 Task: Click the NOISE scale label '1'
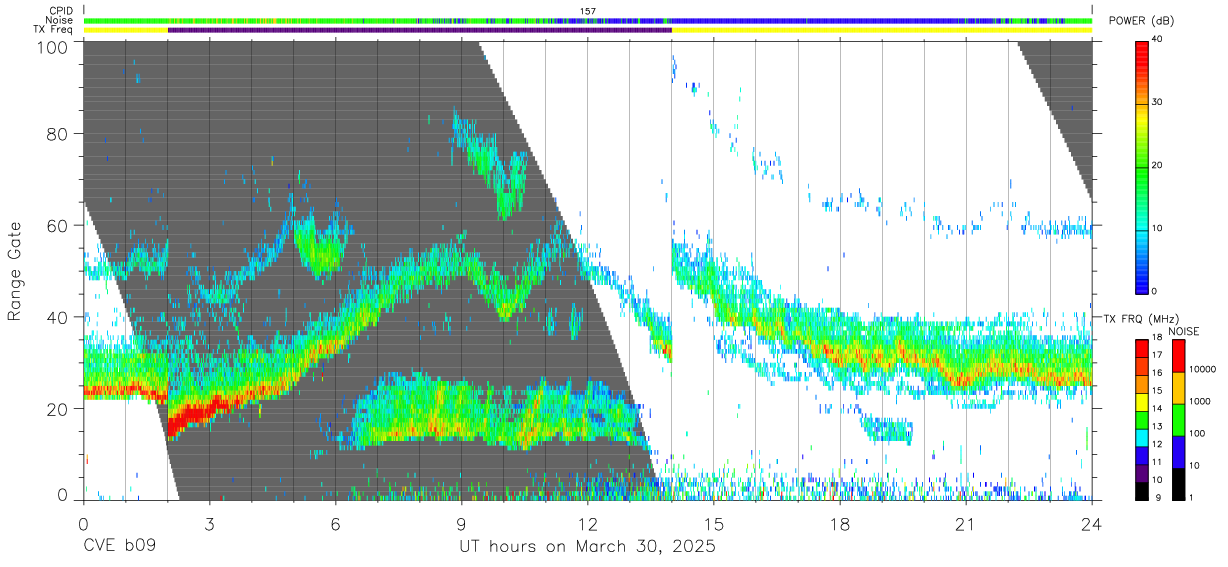(1192, 497)
